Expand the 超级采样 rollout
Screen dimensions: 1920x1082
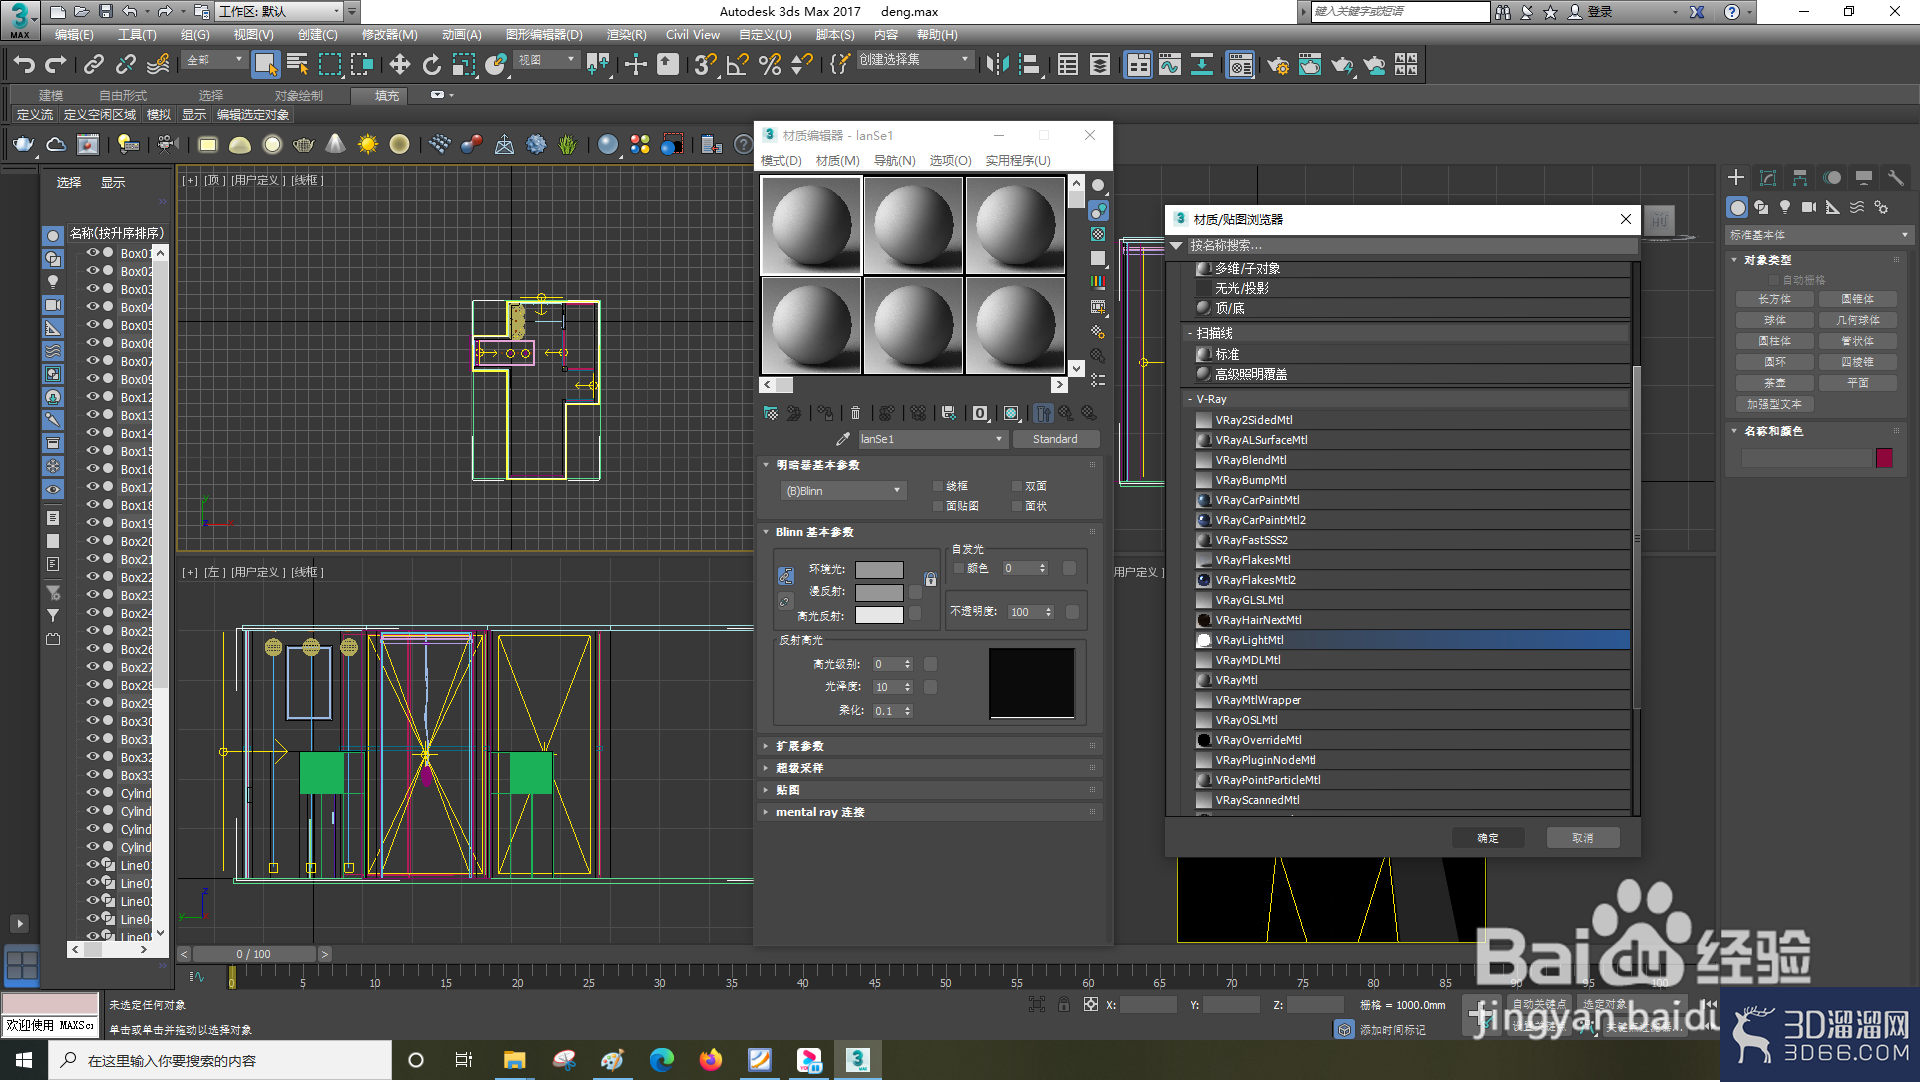pos(930,769)
